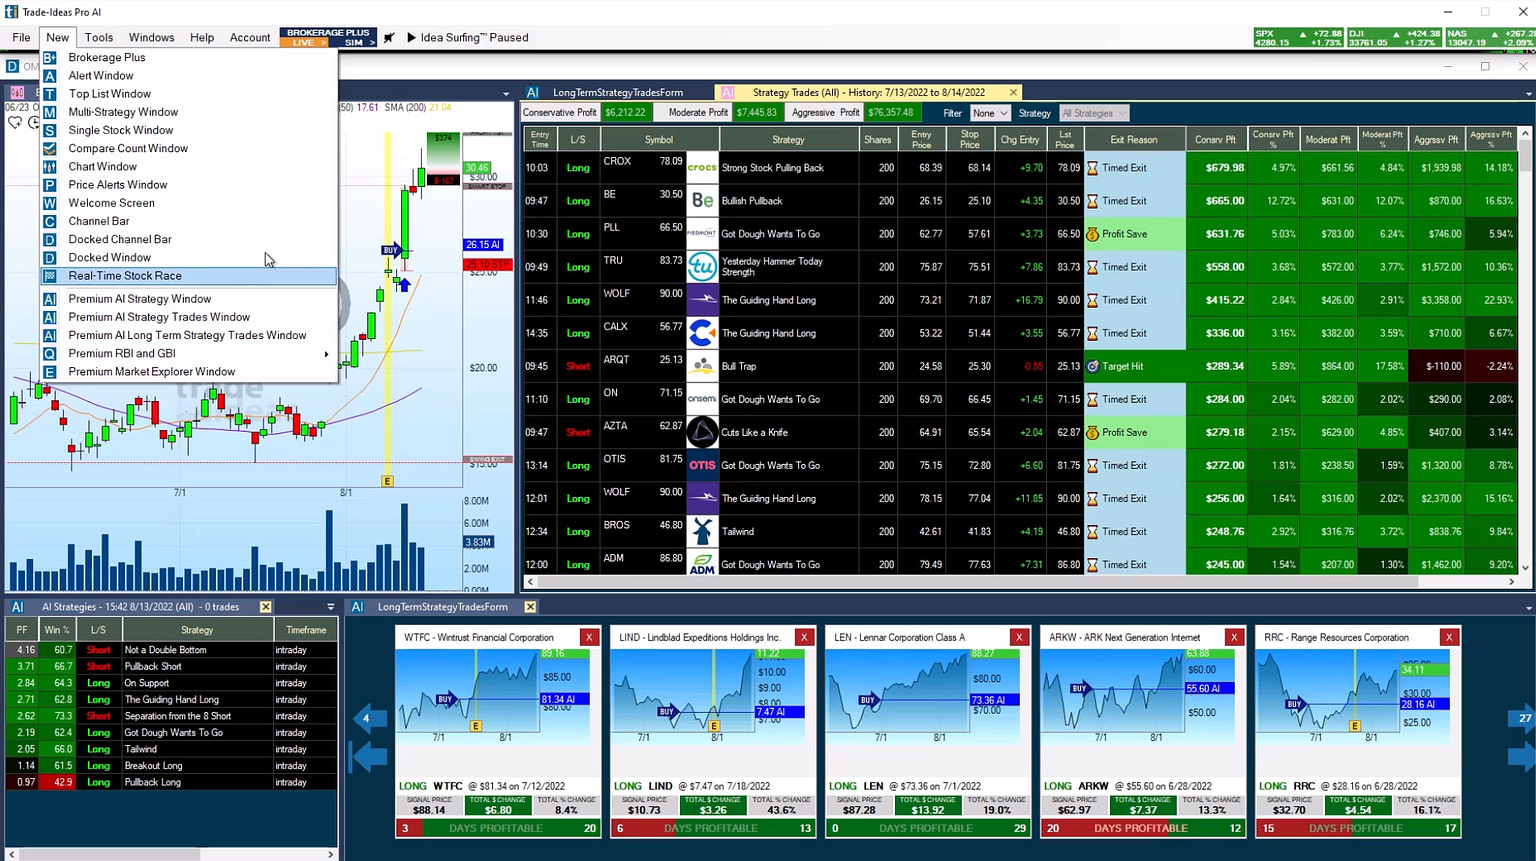
Task: Click the ADM logo icon in the trades list
Action: tap(702, 564)
